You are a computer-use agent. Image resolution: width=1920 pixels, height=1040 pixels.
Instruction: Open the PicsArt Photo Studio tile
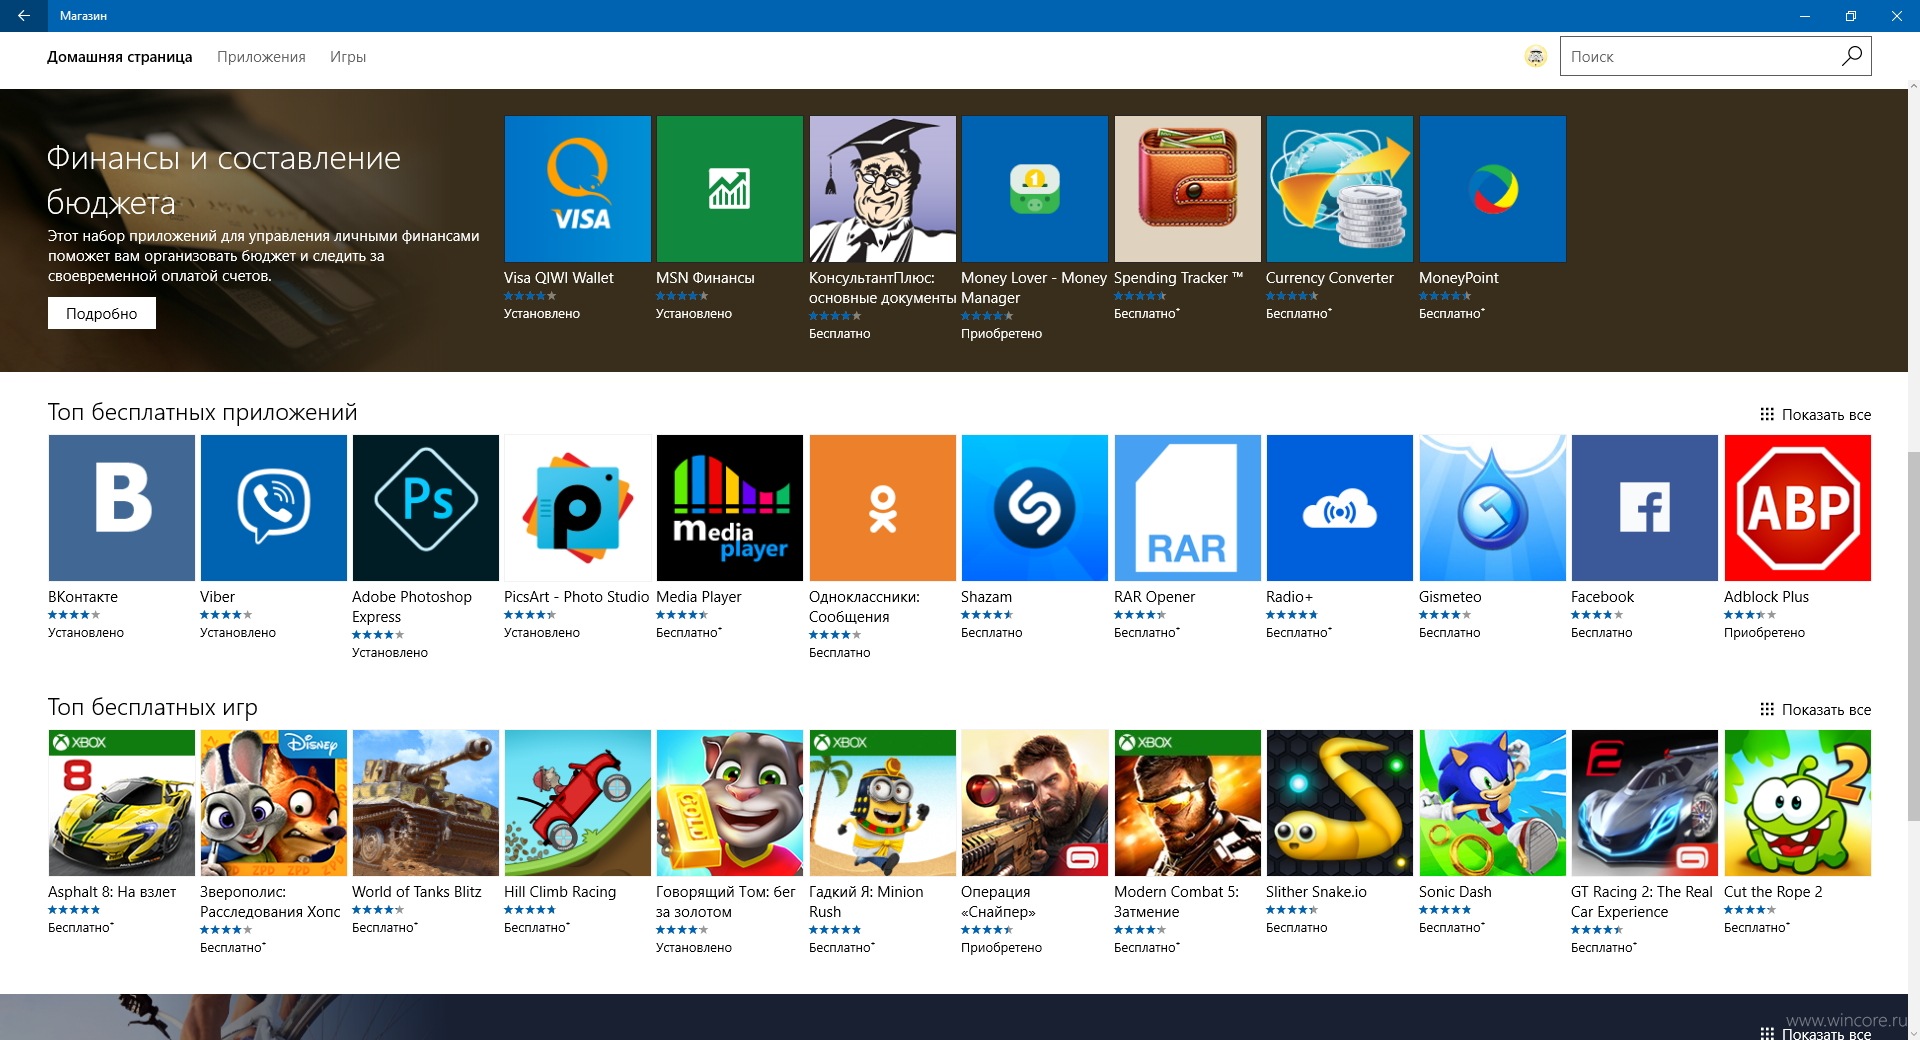(x=577, y=508)
